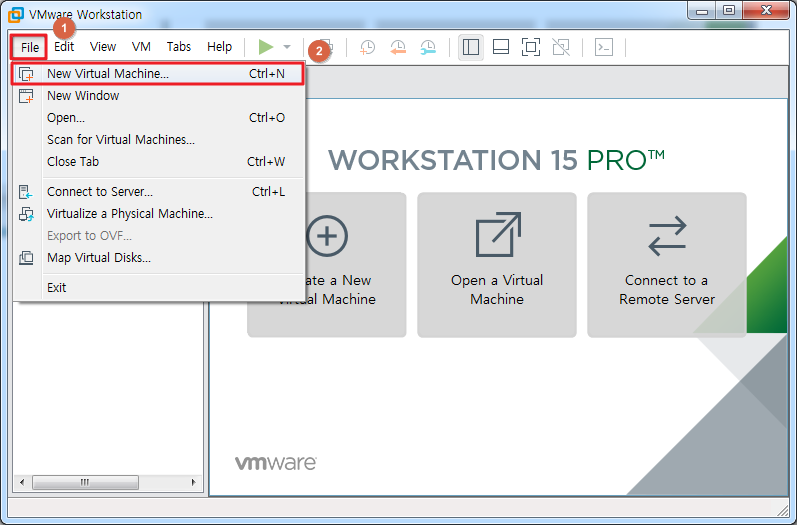Click library horizontal scrollbar thumb

85,482
